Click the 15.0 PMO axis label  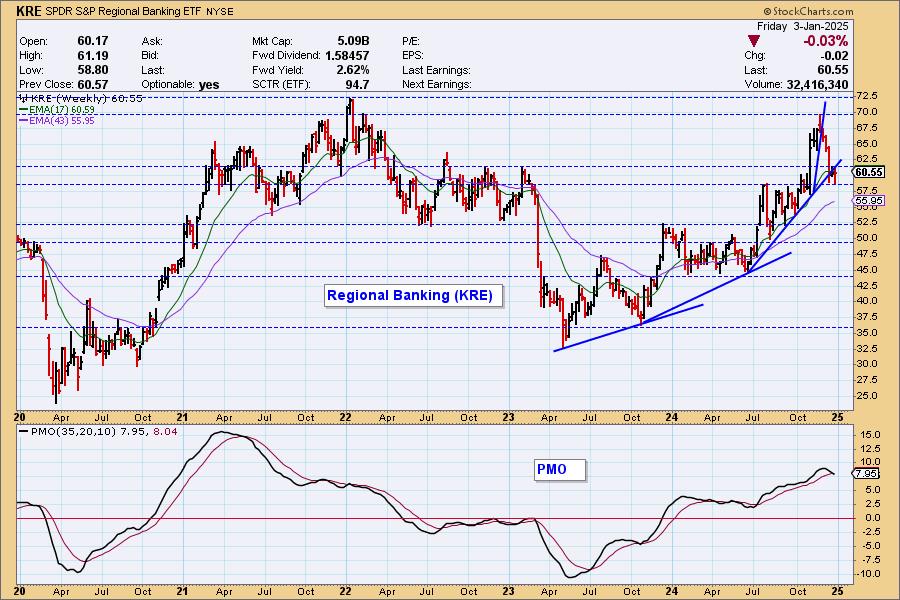[x=871, y=435]
